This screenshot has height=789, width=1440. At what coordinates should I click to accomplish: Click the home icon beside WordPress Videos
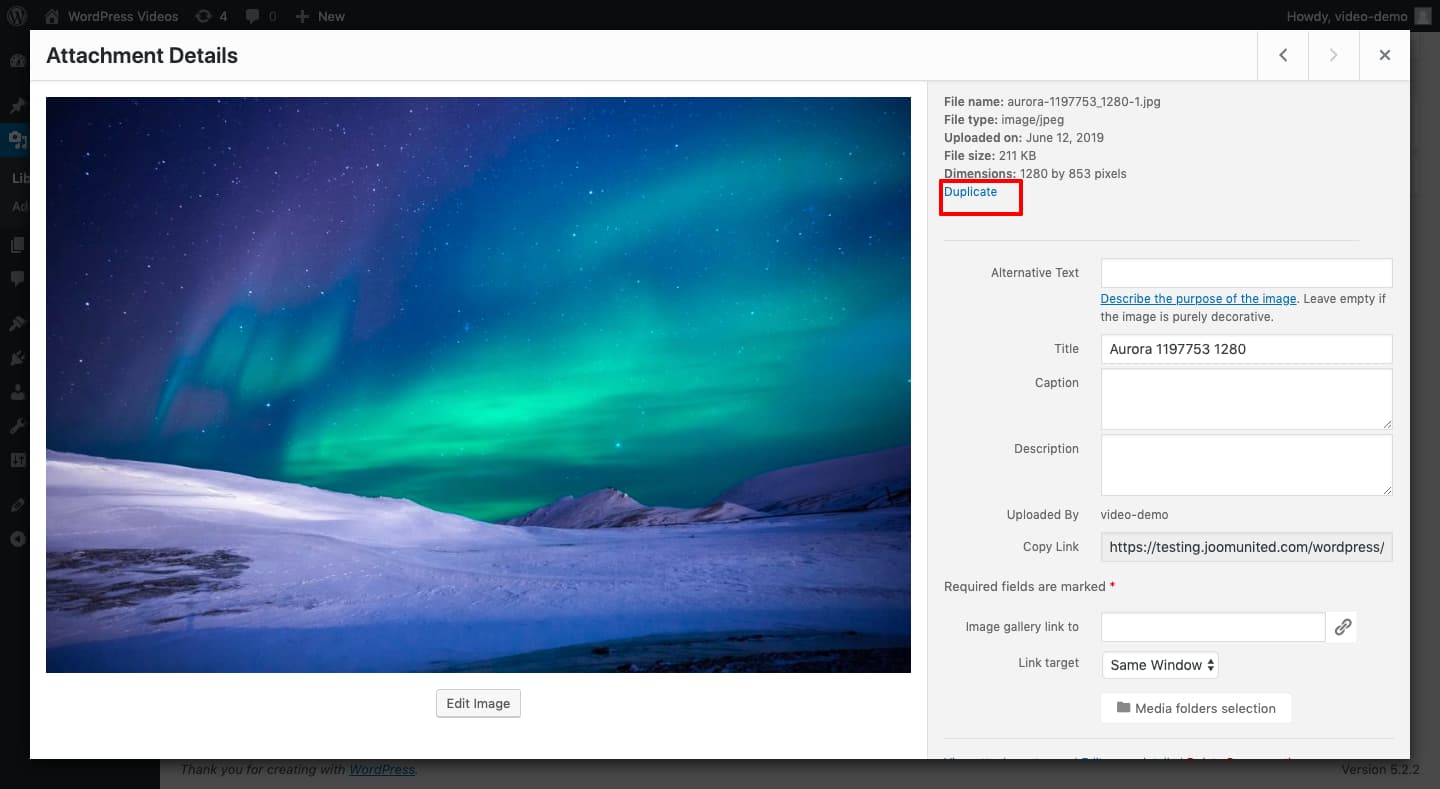pyautogui.click(x=52, y=16)
